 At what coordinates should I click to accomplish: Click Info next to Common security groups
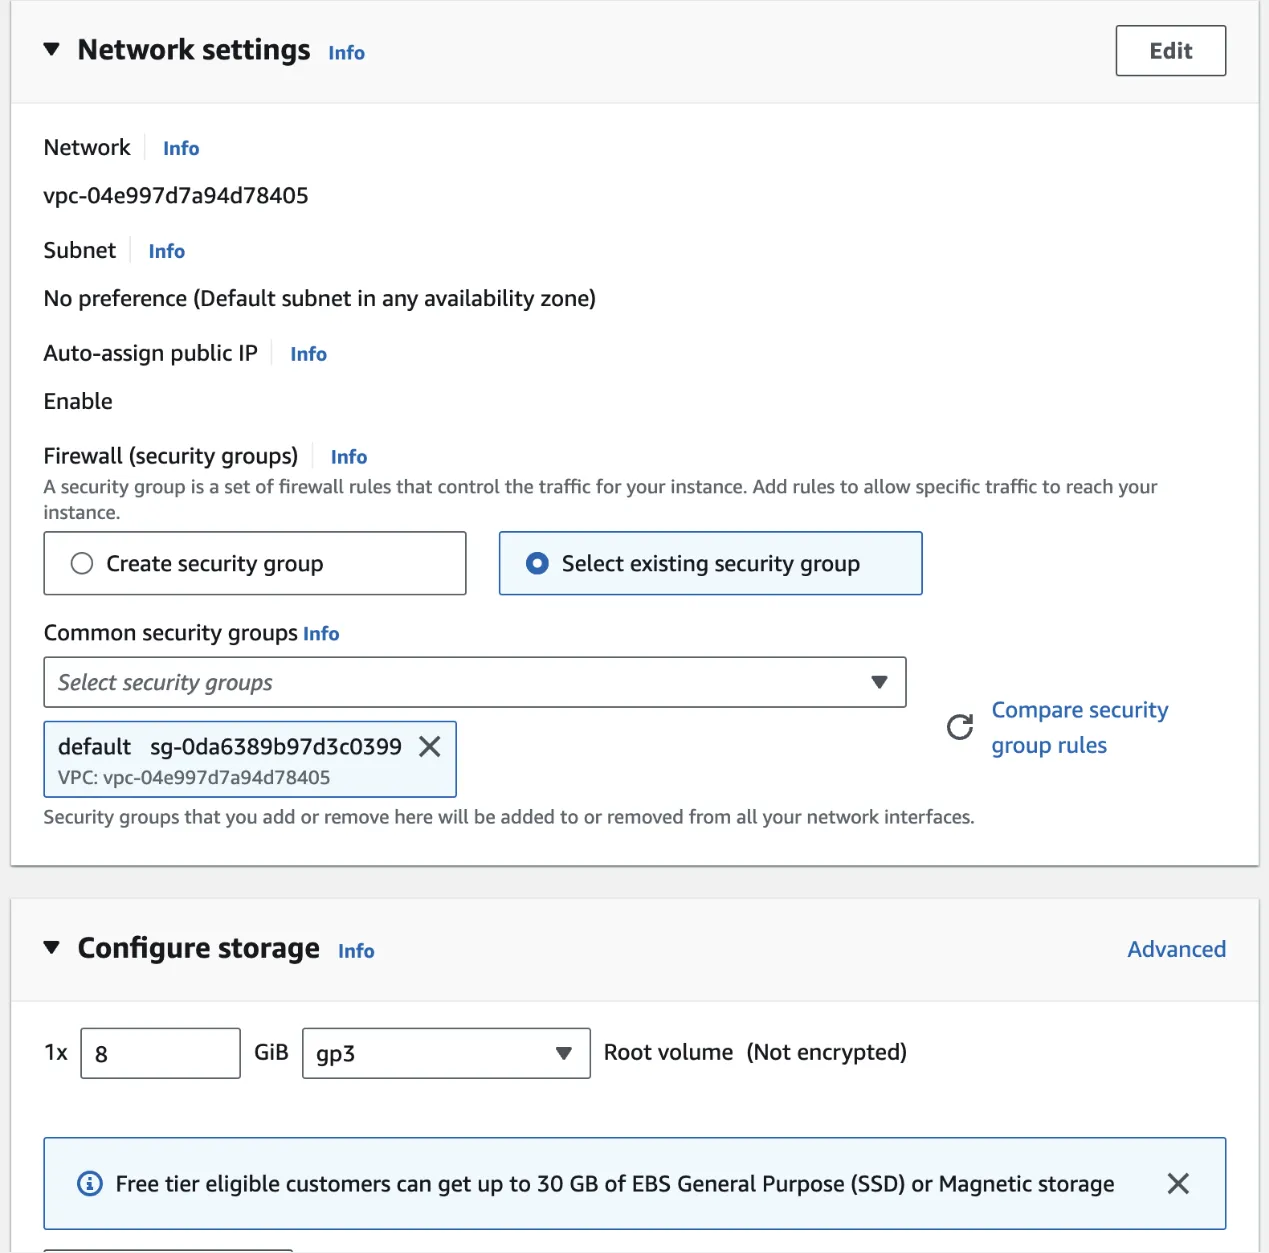[321, 632]
